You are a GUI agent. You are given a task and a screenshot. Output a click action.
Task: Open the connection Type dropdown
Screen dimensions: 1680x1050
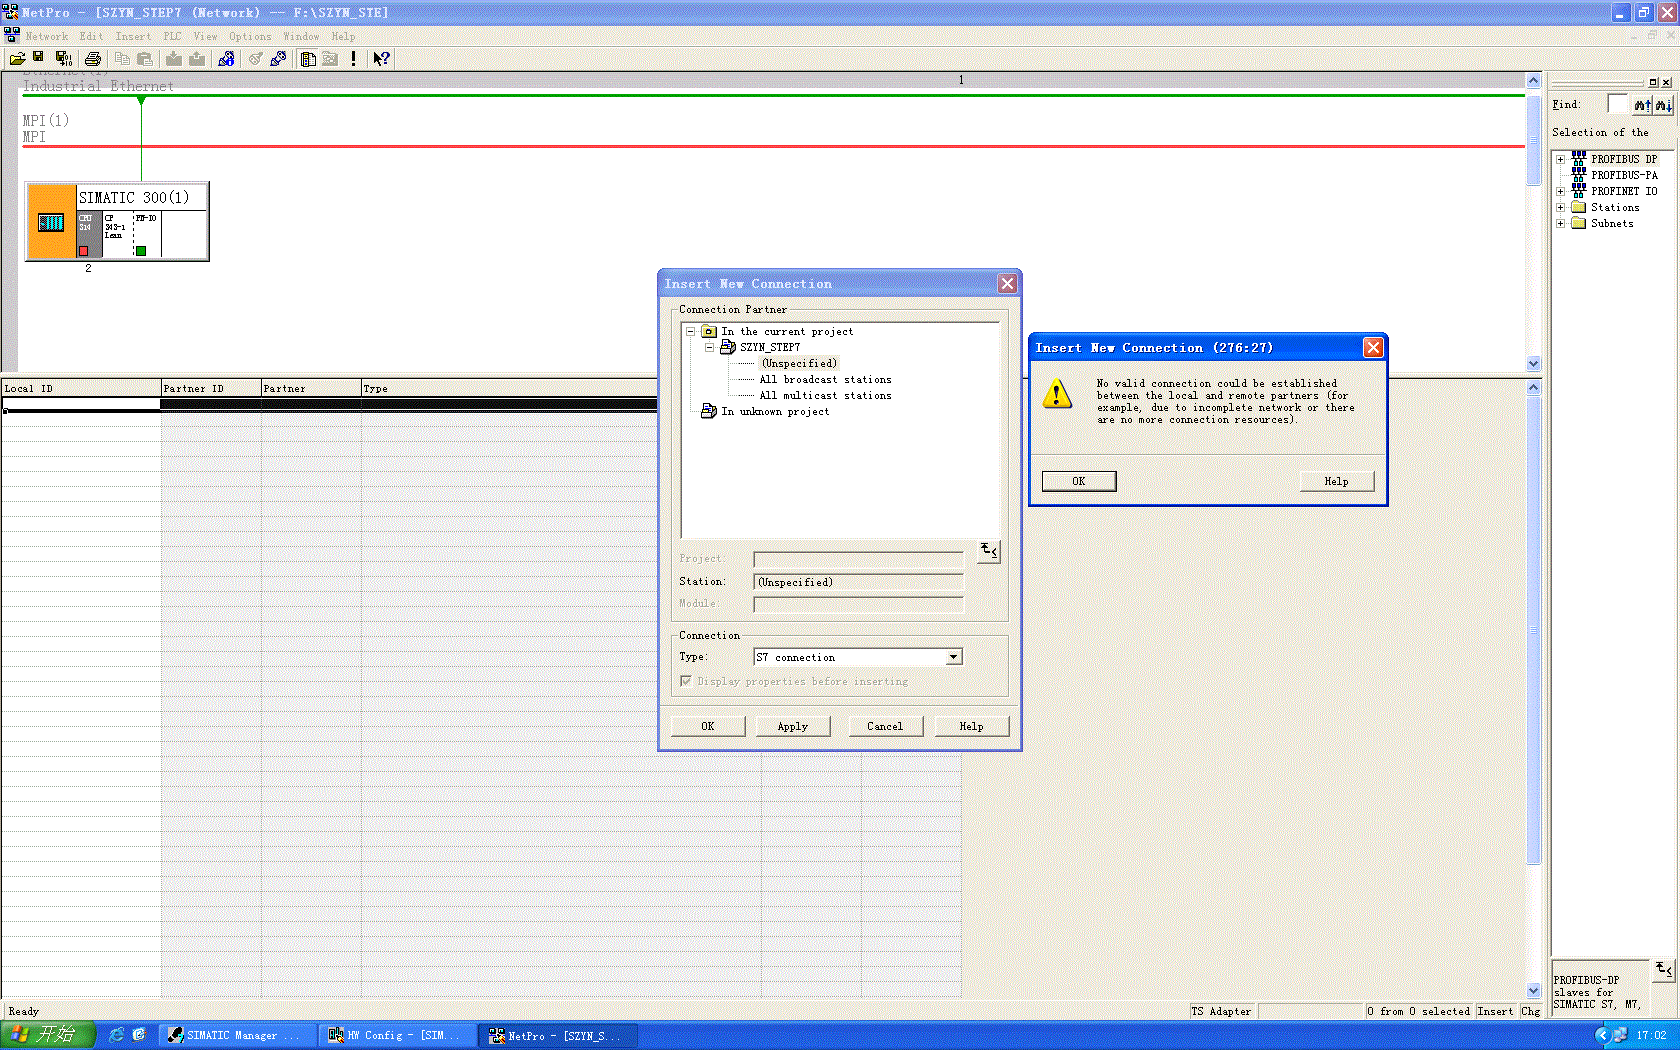[x=954, y=657]
